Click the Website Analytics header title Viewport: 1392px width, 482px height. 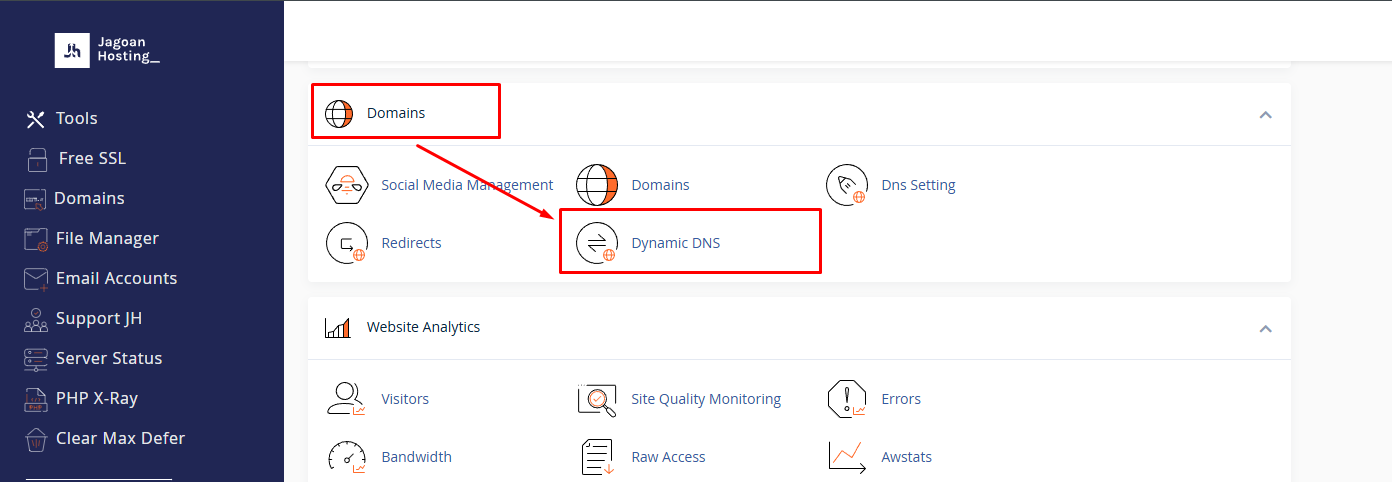pos(423,327)
